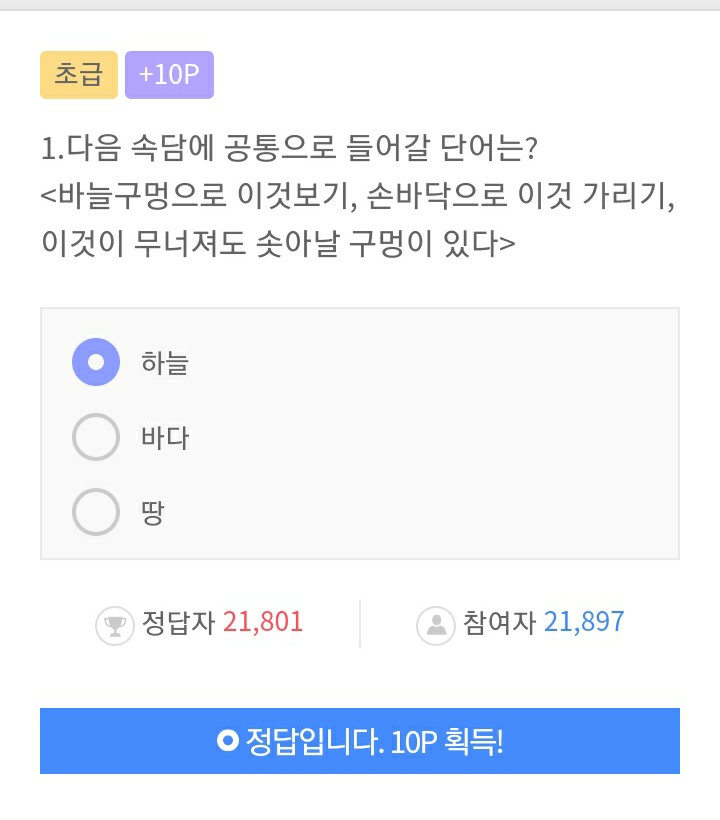
Task: Click the 이것이 무너져도 솟아날 구멍이 있다 line
Action: click(278, 242)
